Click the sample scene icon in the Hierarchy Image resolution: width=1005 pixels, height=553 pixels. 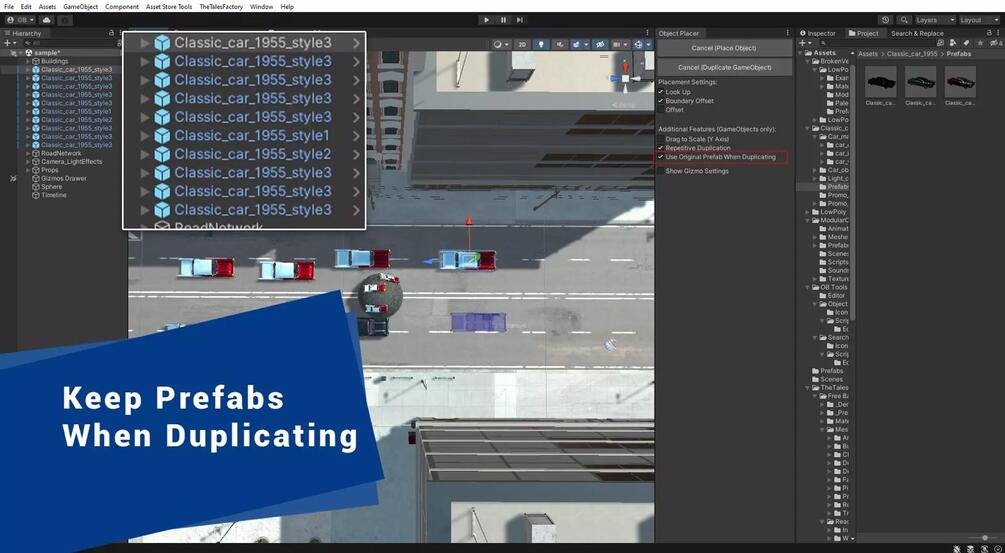[x=29, y=53]
